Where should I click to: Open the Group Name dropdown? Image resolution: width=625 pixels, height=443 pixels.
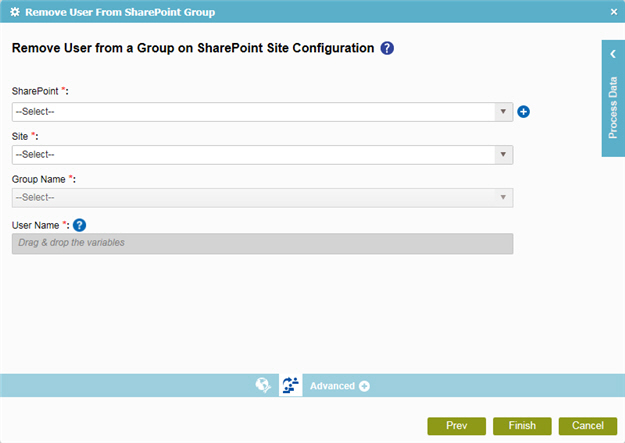[x=262, y=198]
